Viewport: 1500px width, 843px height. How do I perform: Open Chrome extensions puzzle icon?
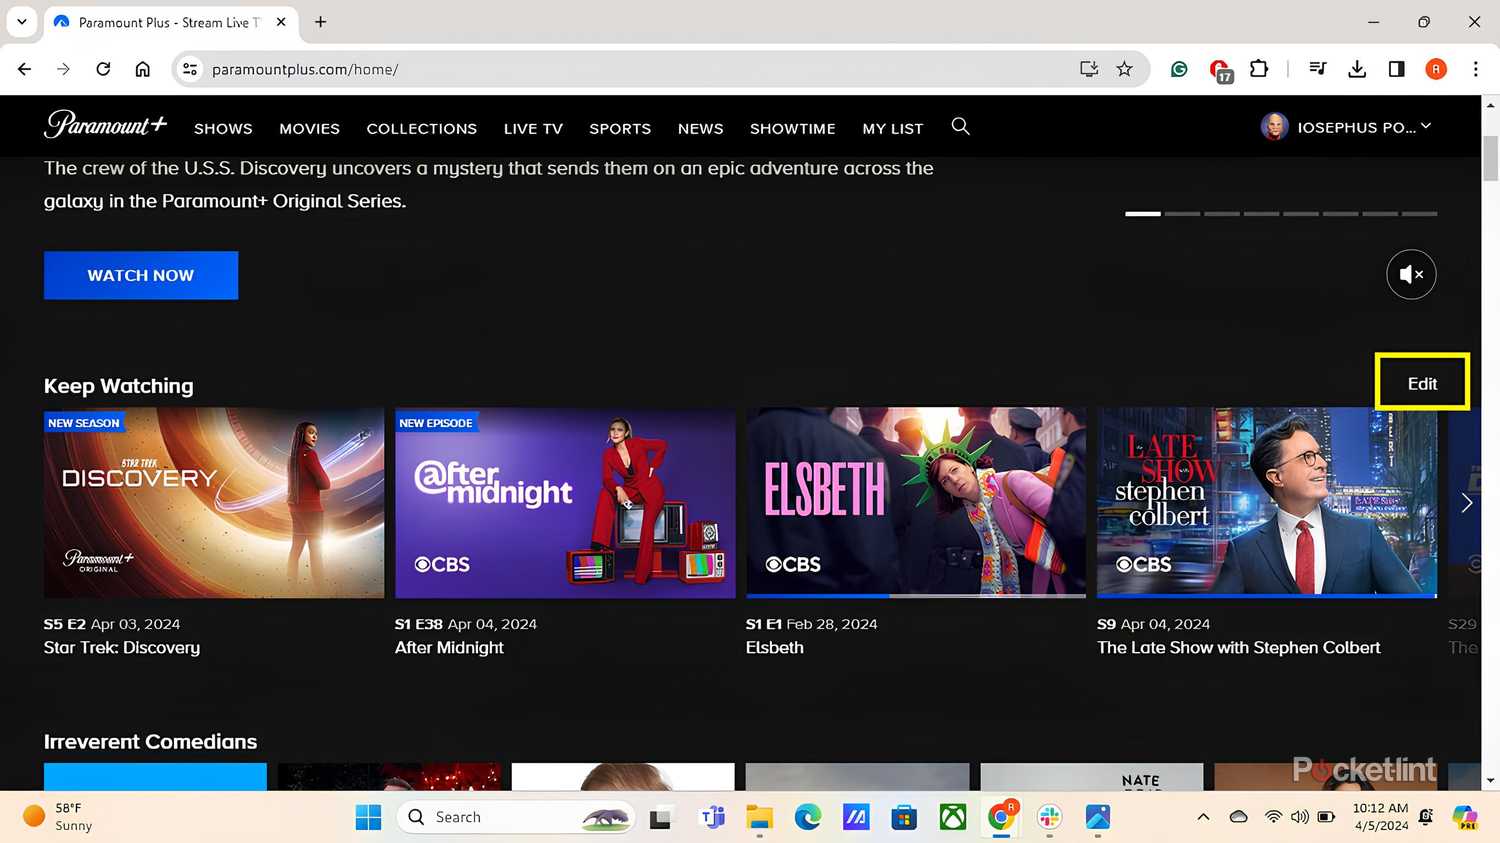pyautogui.click(x=1259, y=69)
